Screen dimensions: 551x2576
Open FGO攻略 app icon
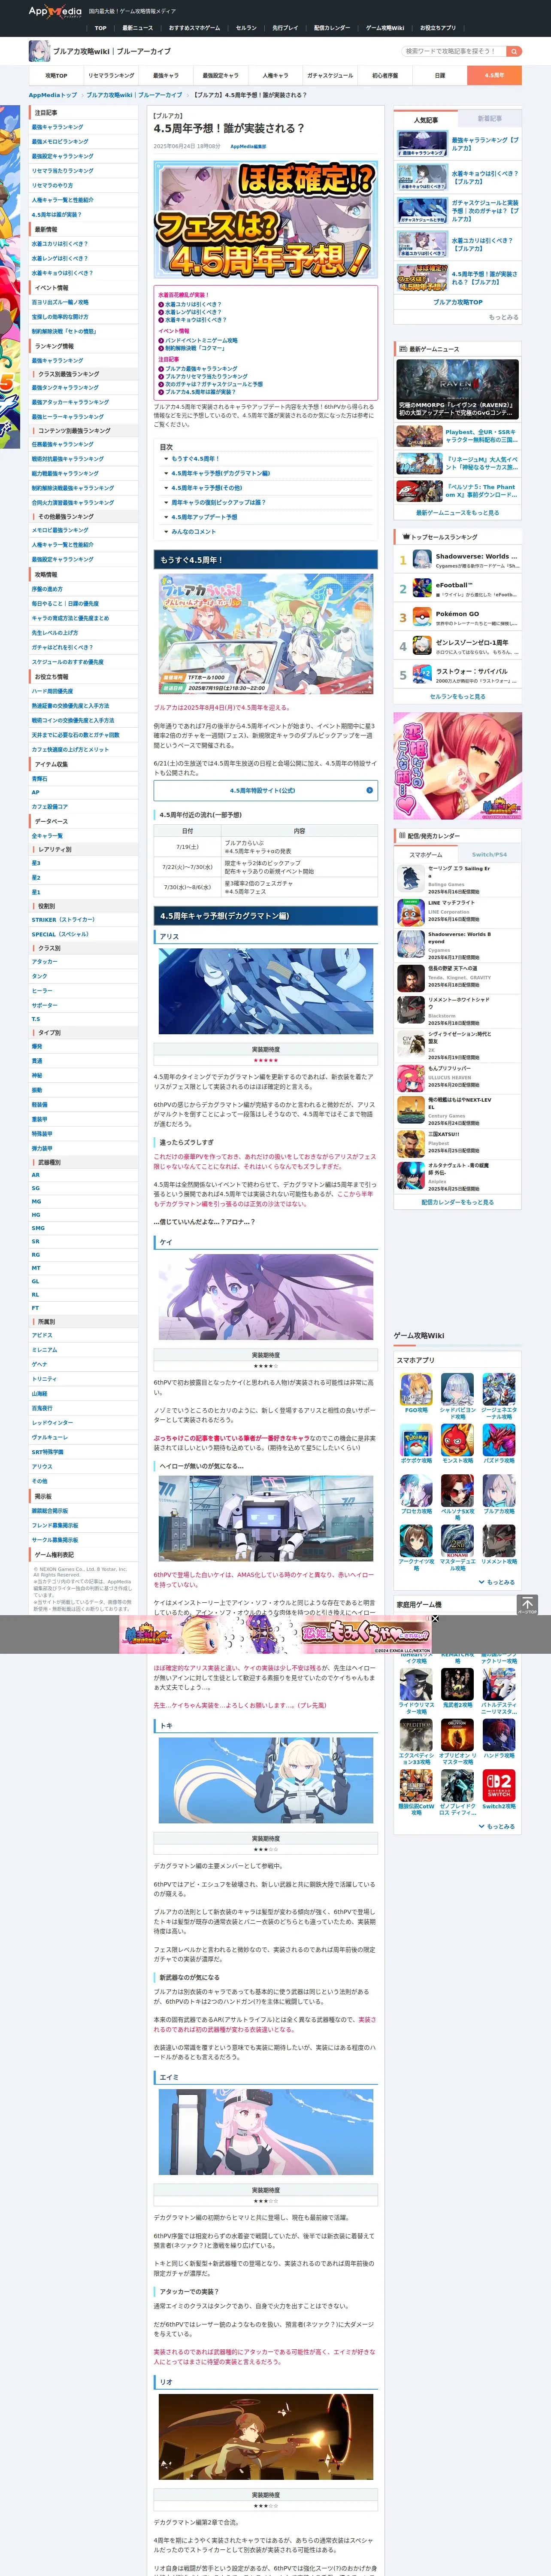416,1389
